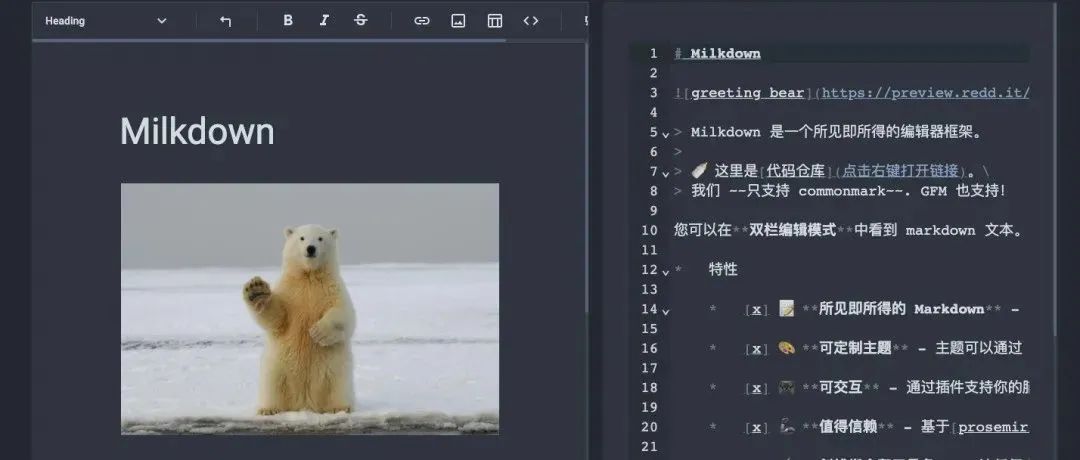This screenshot has height=460, width=1080.
Task: Insert an image via toolbar icon
Action: tap(458, 21)
